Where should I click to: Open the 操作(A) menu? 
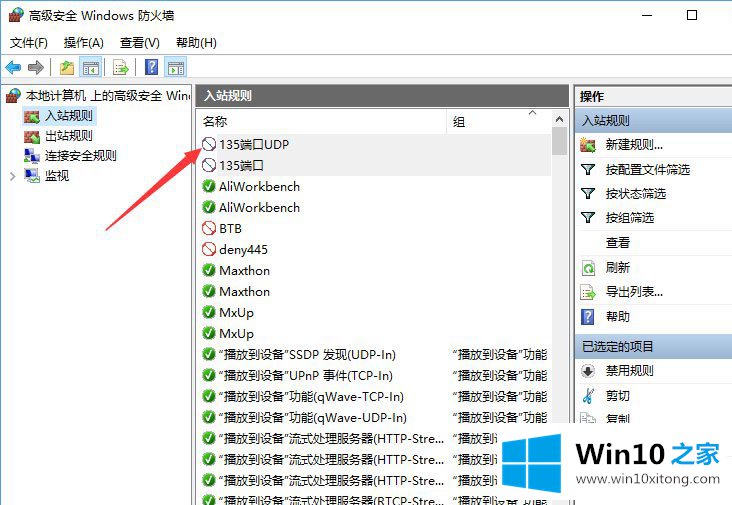click(83, 43)
